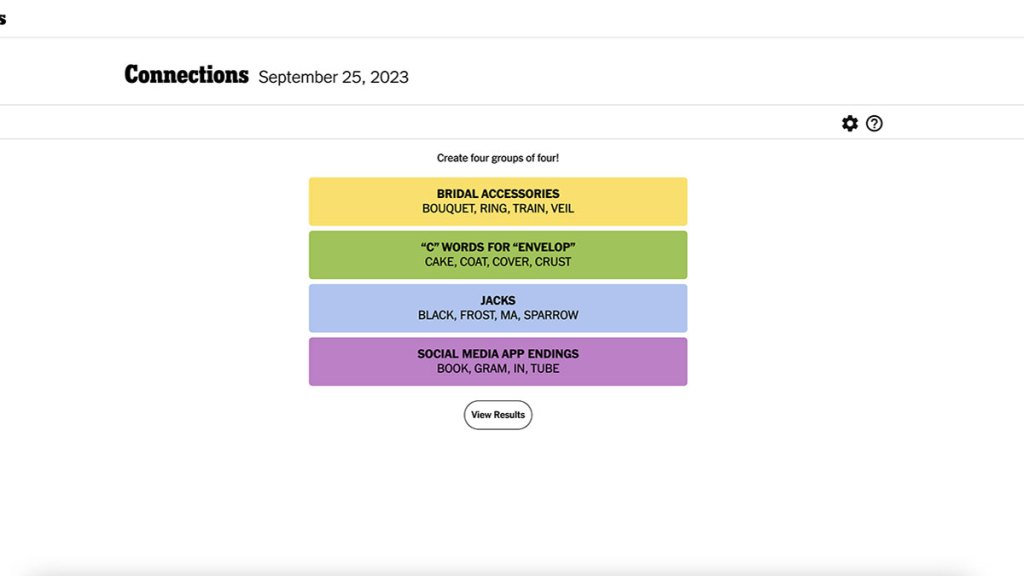1024x576 pixels.
Task: Click the word CAKE in the green group
Action: pos(439,262)
